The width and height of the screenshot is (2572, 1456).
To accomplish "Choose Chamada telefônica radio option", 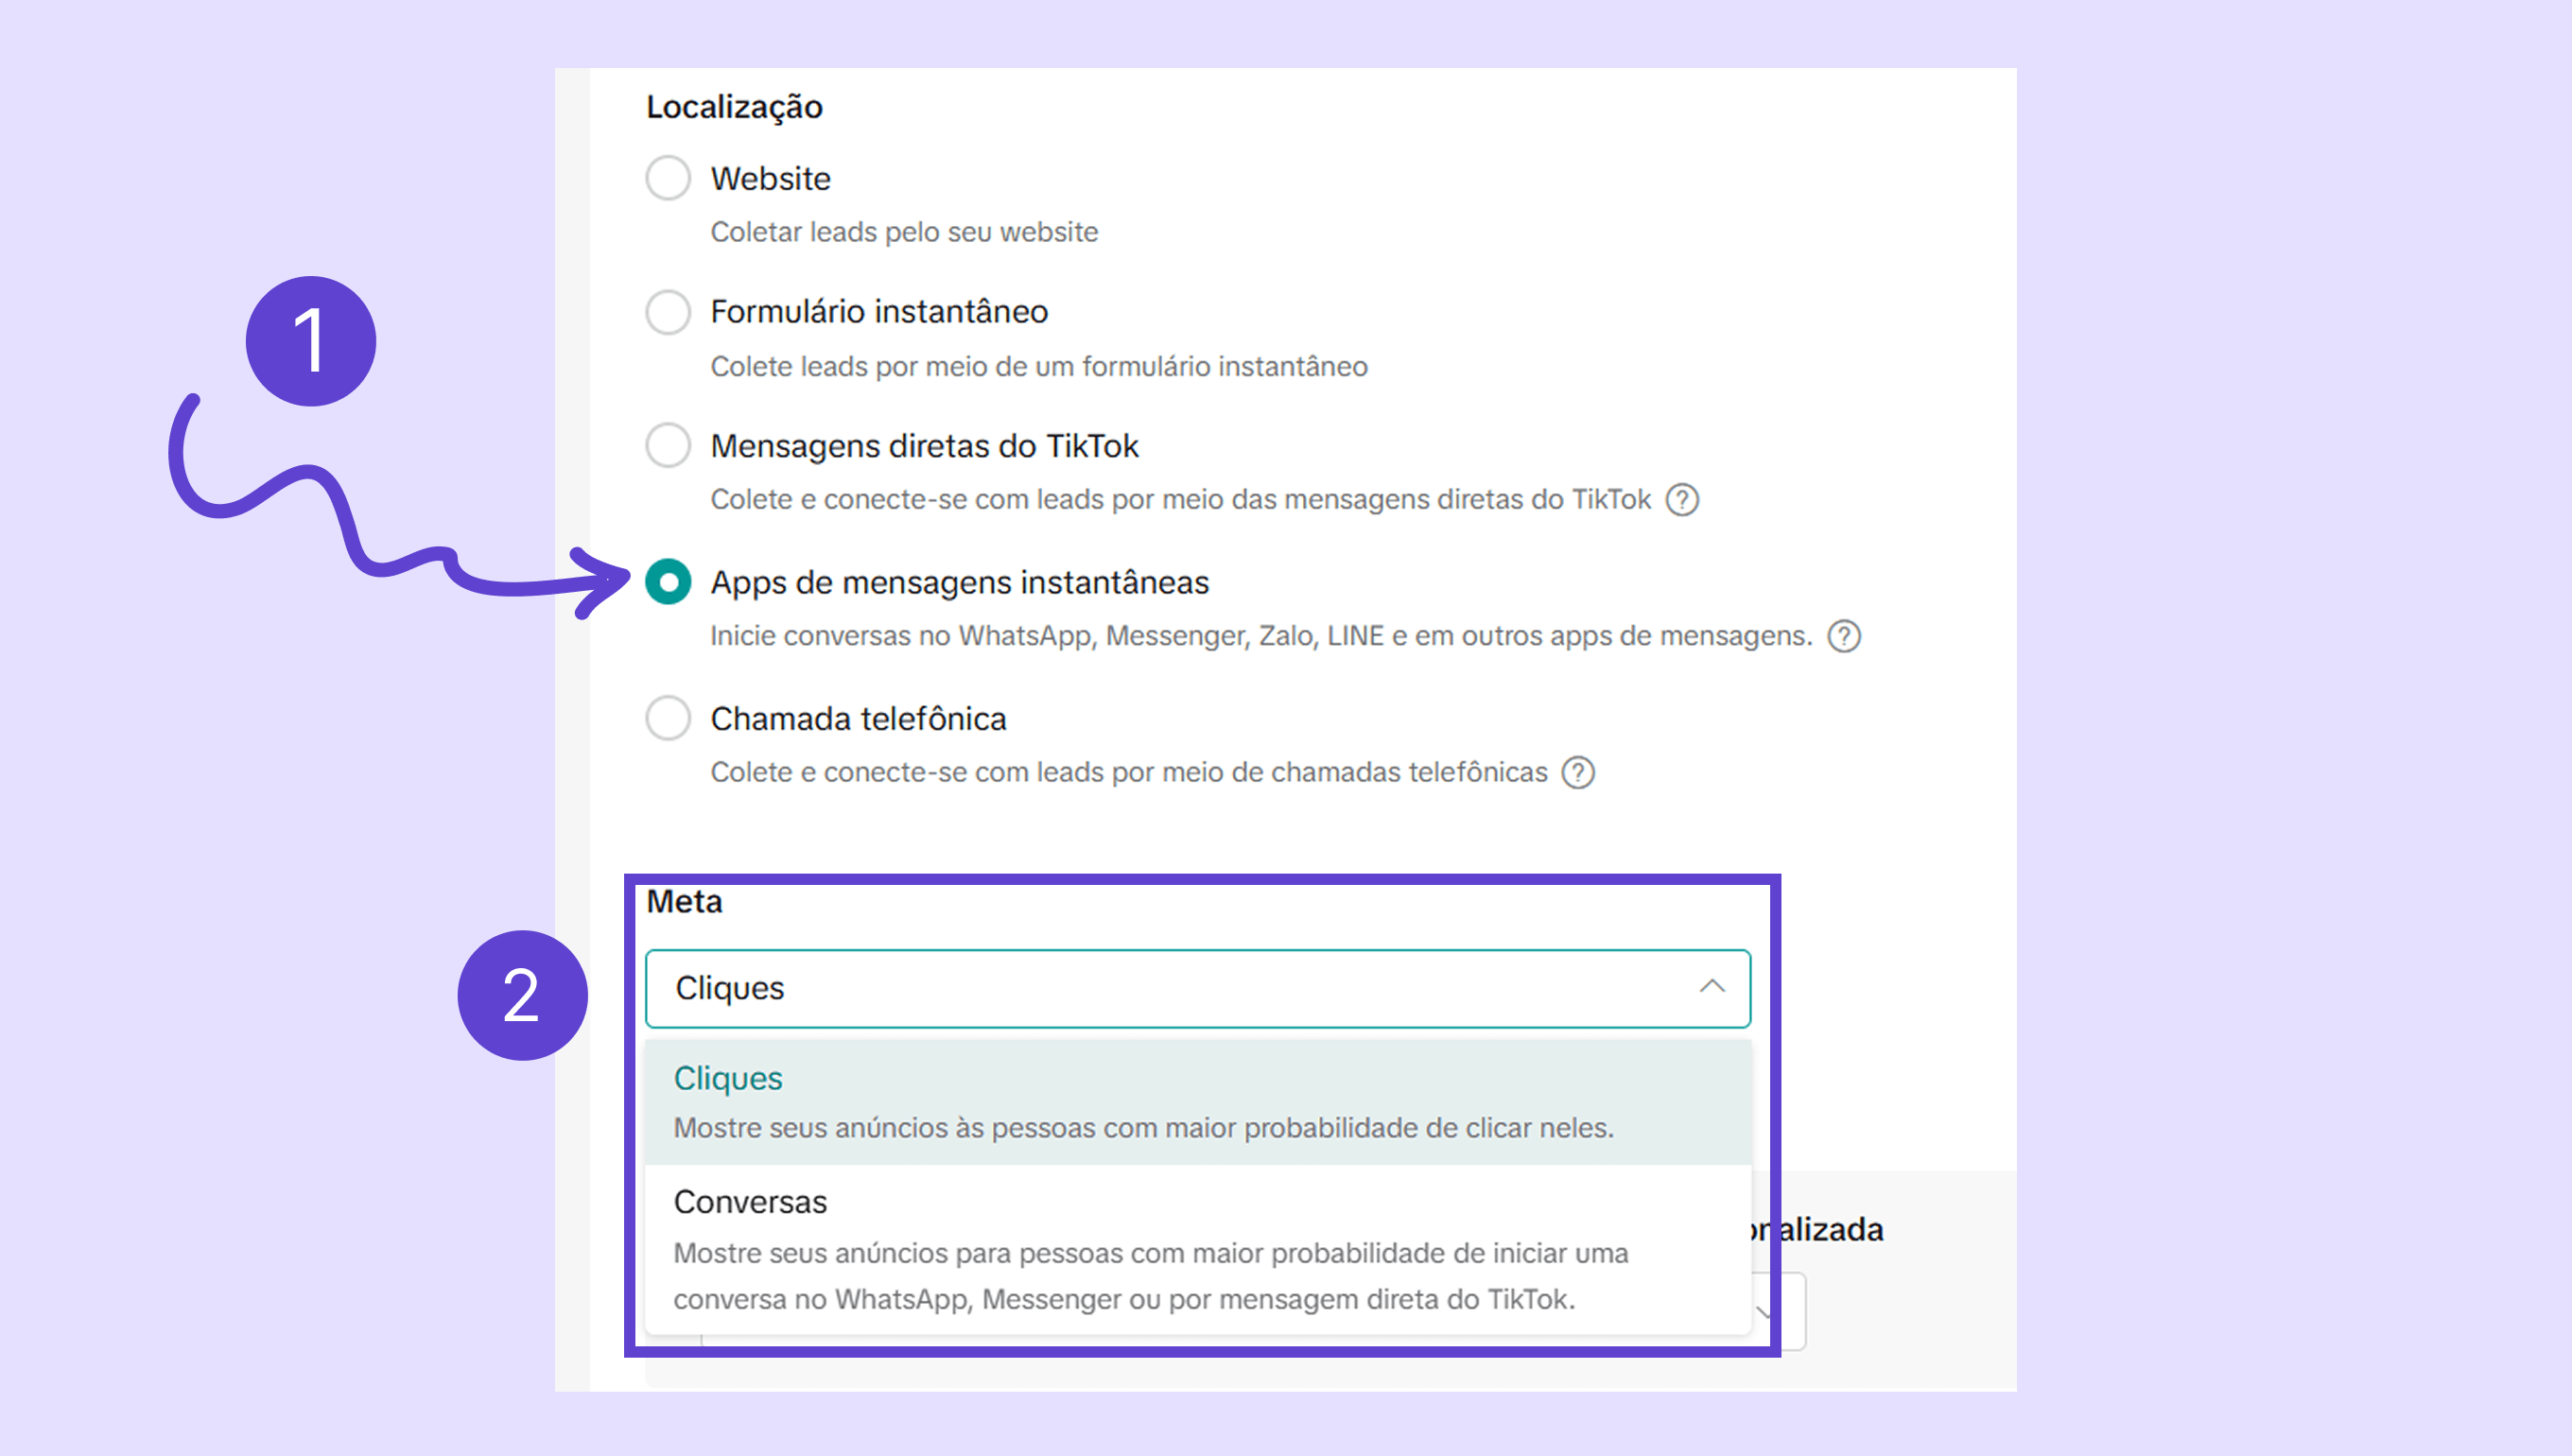I will [668, 718].
